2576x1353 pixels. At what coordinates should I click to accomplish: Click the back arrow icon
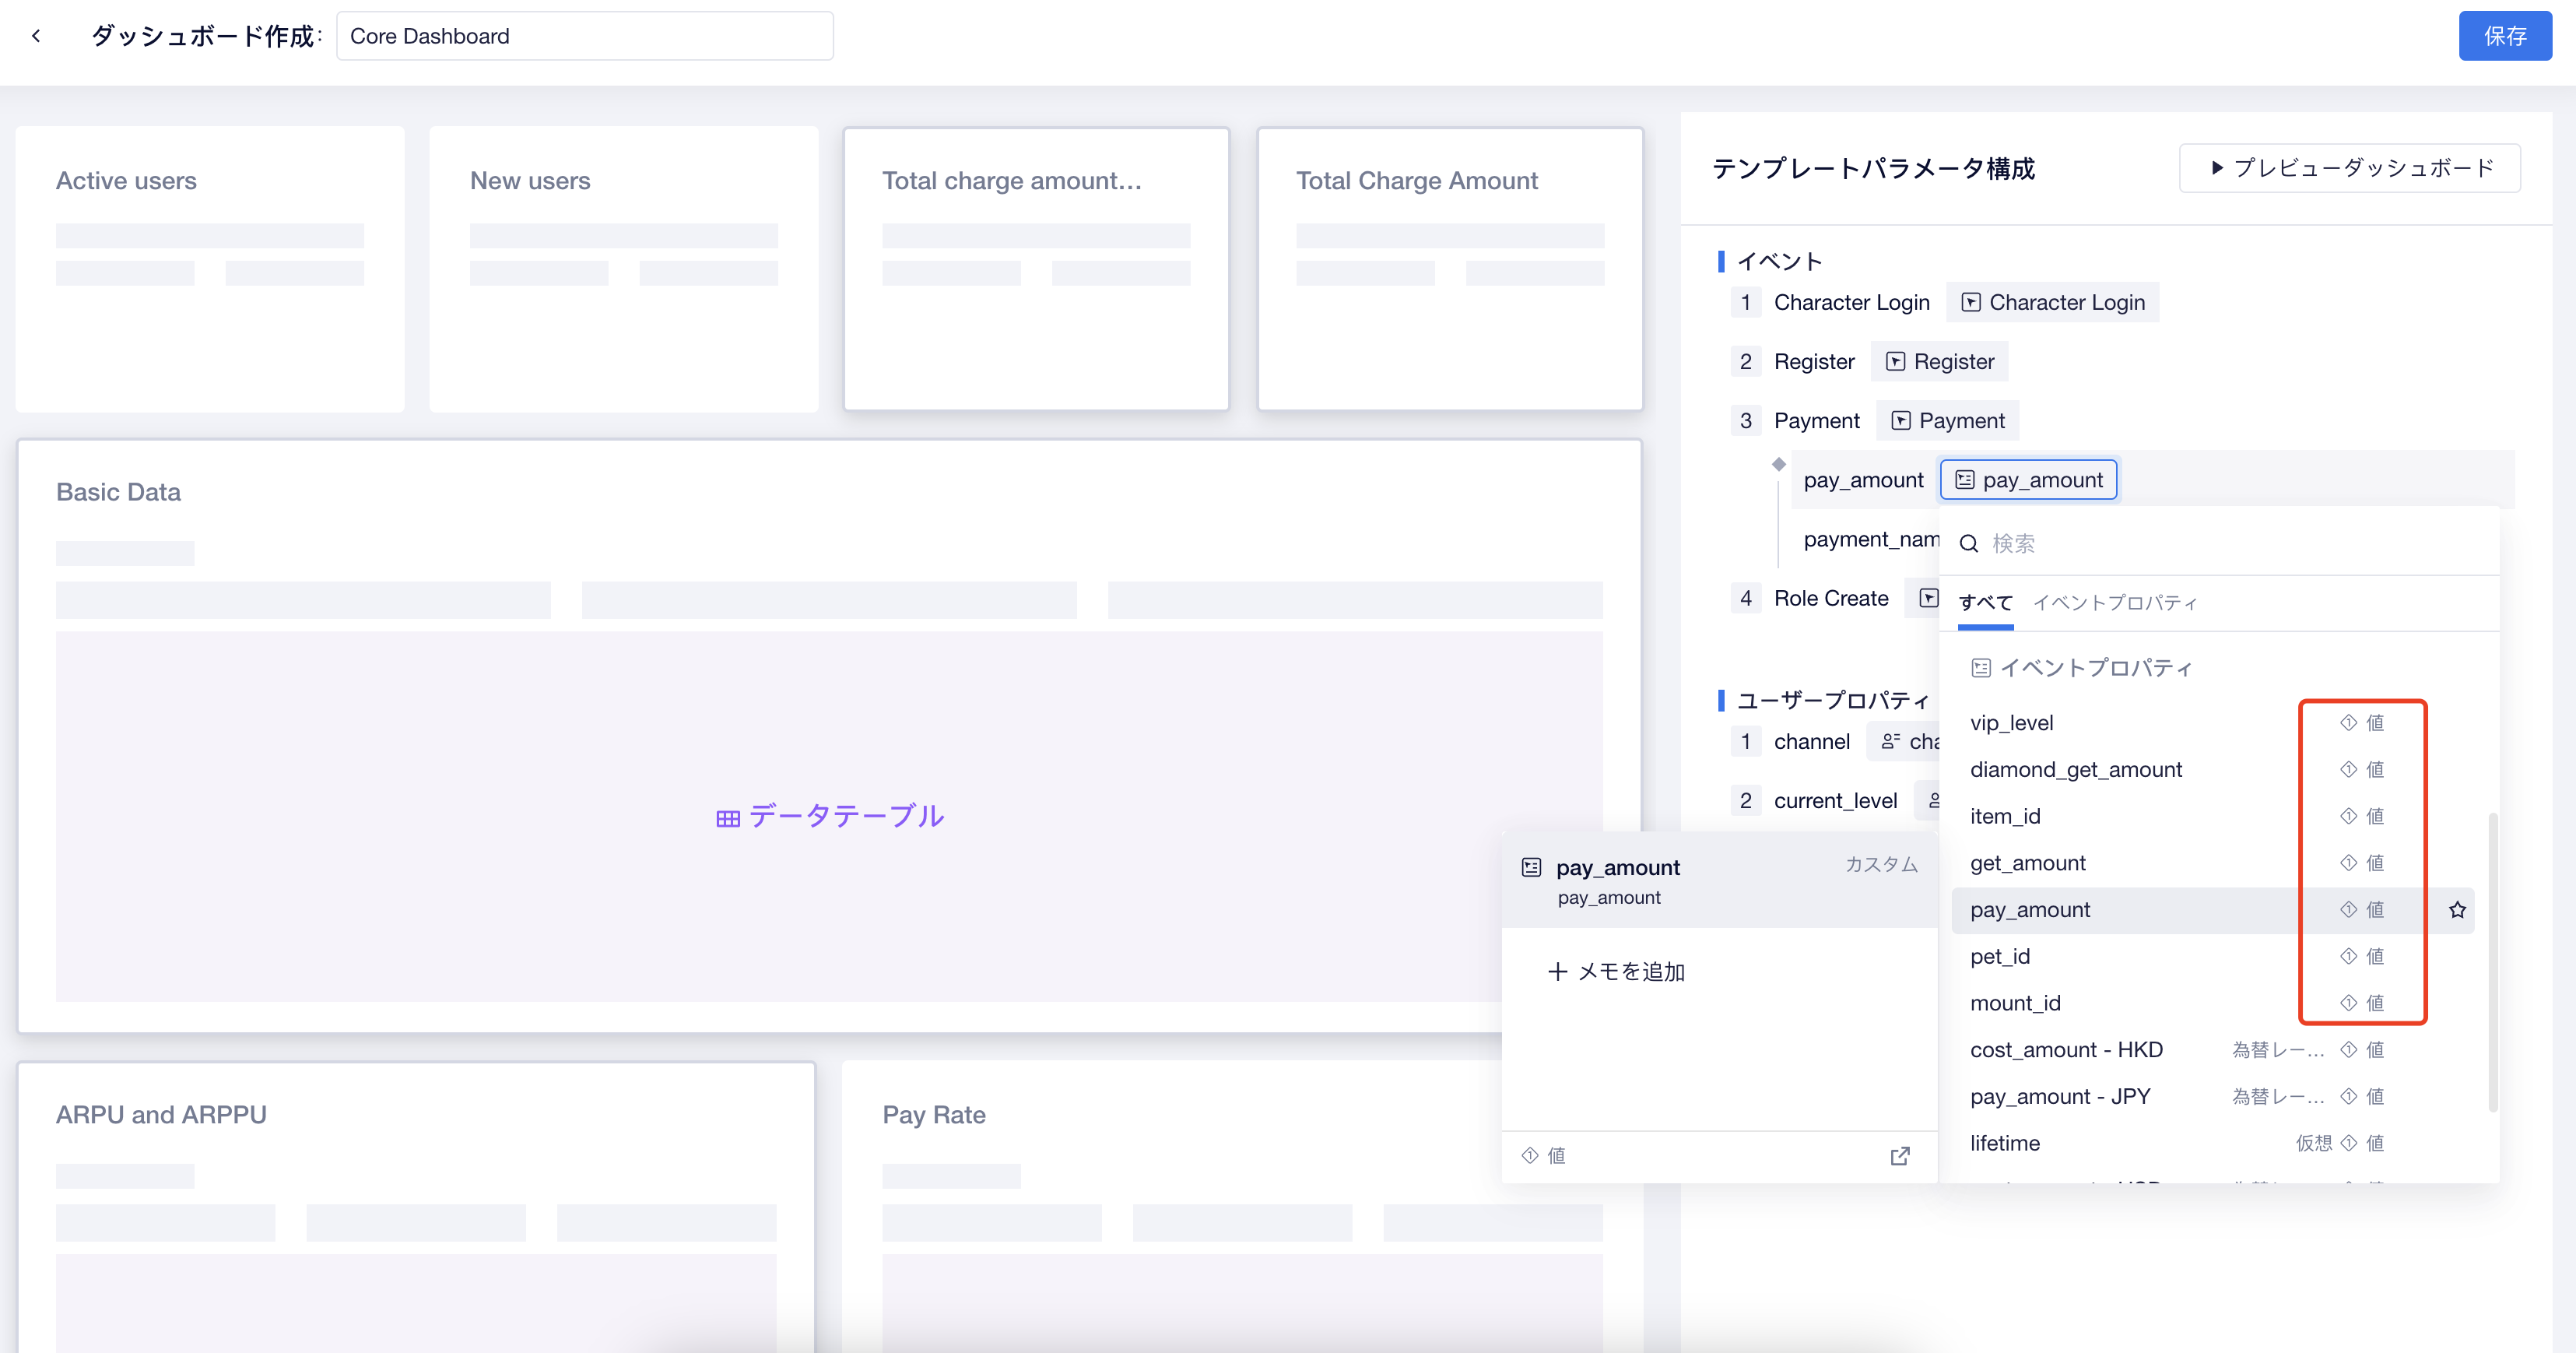[36, 36]
